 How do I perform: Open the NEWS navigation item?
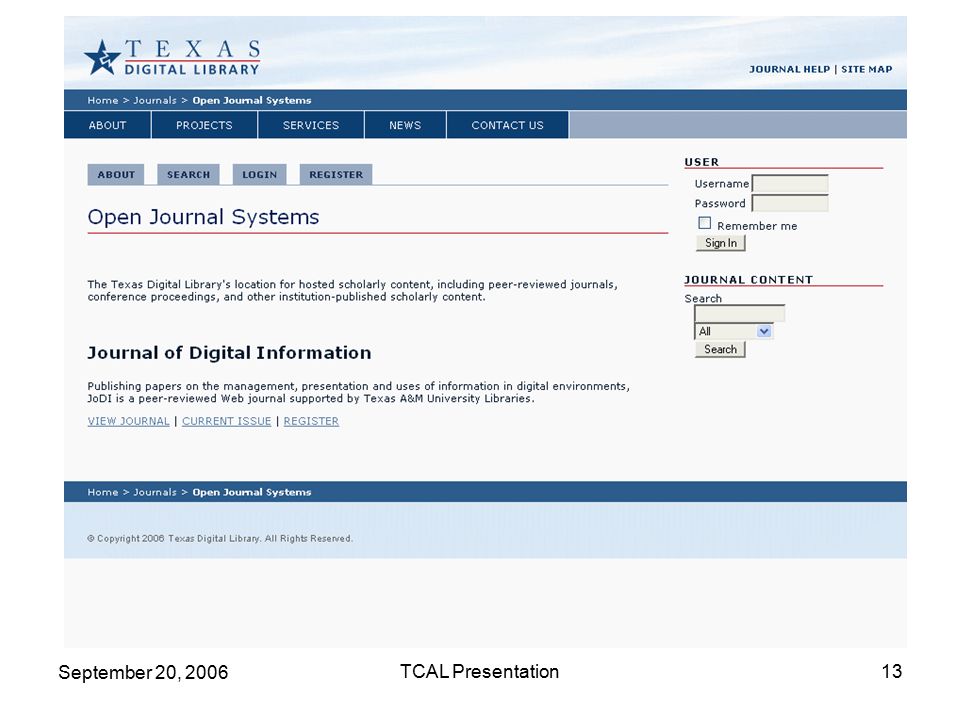405,125
